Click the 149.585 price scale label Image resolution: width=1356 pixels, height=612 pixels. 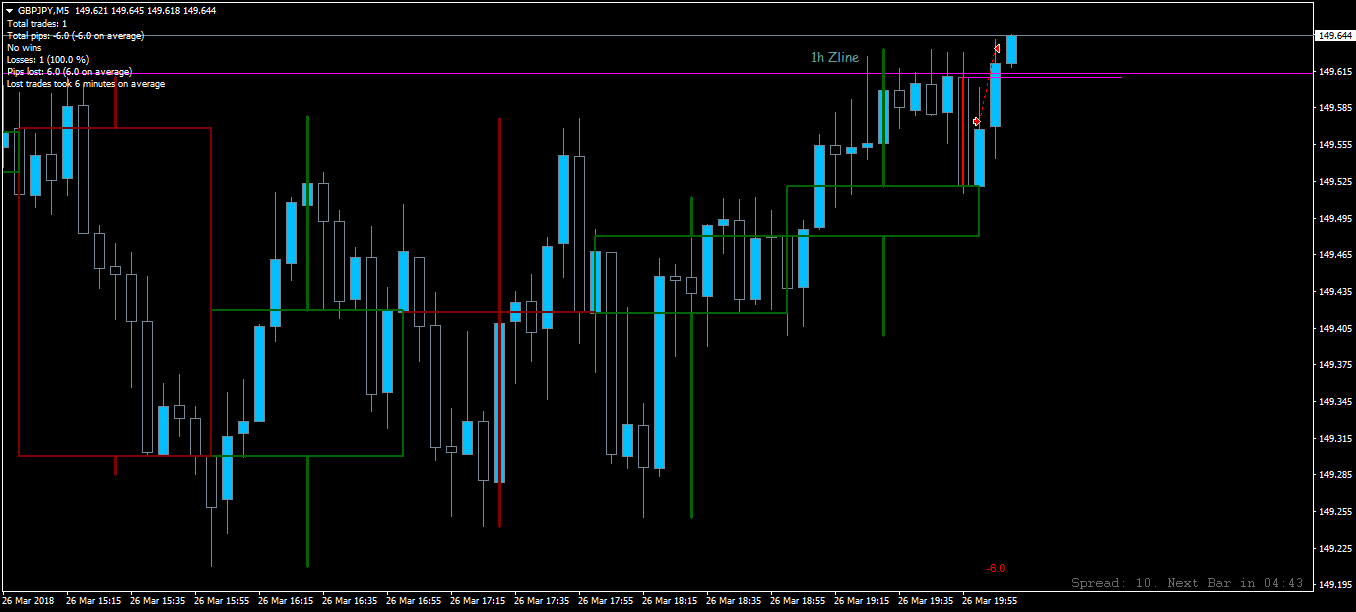[1335, 108]
